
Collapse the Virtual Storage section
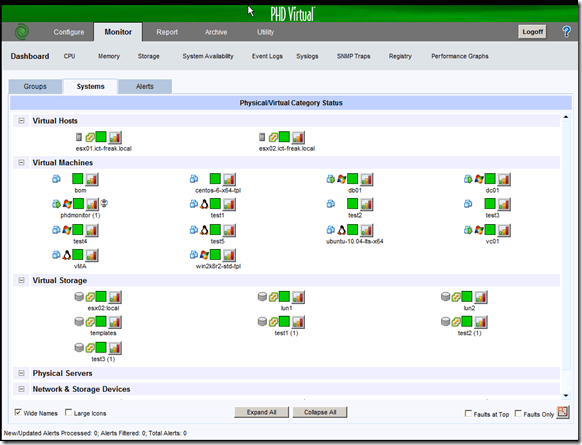[22, 280]
